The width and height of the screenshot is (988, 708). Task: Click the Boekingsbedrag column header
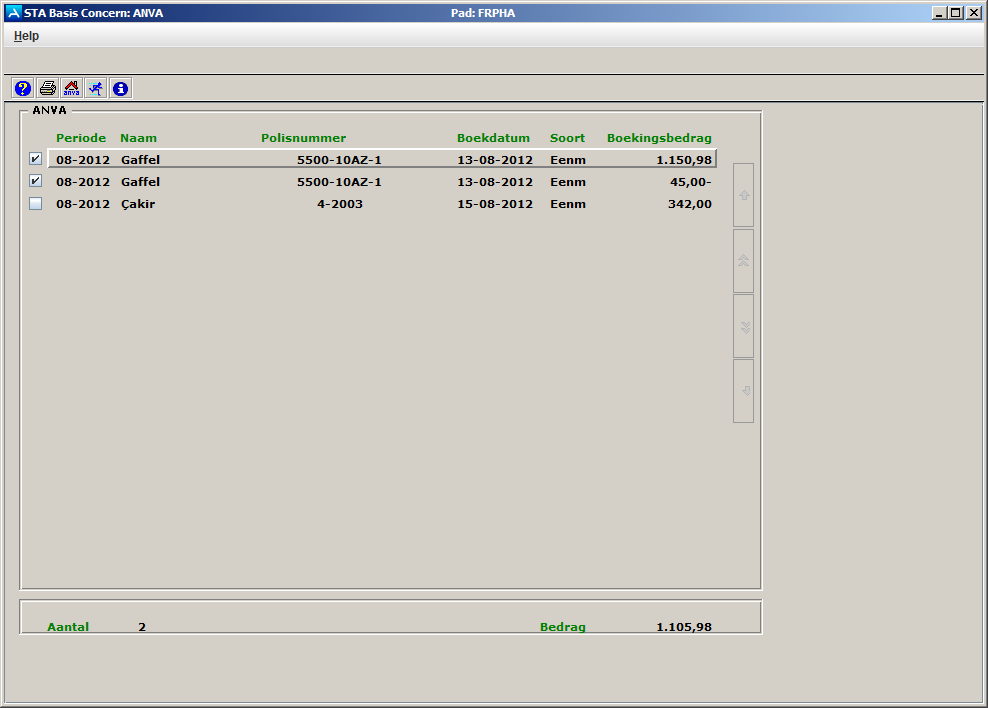[659, 138]
